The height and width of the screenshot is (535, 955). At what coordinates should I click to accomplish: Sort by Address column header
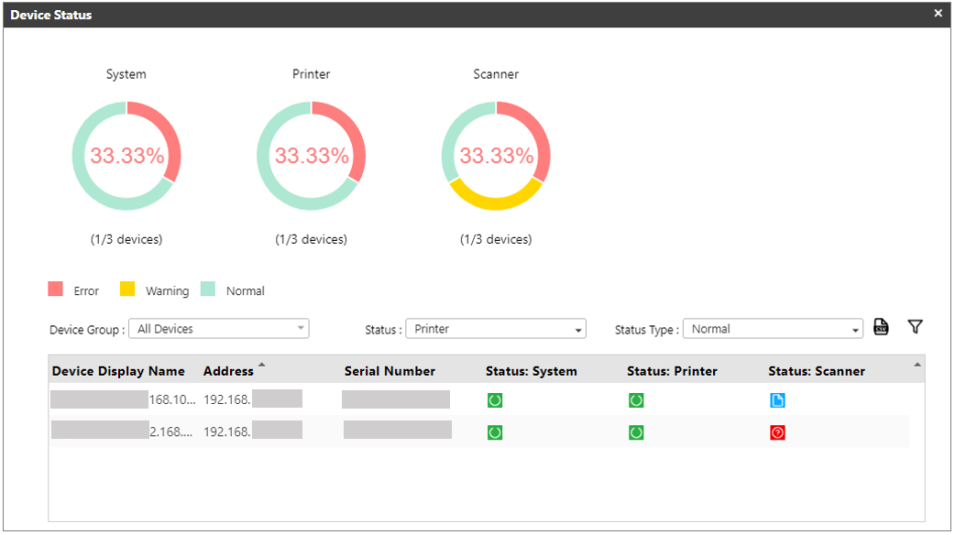pos(229,371)
